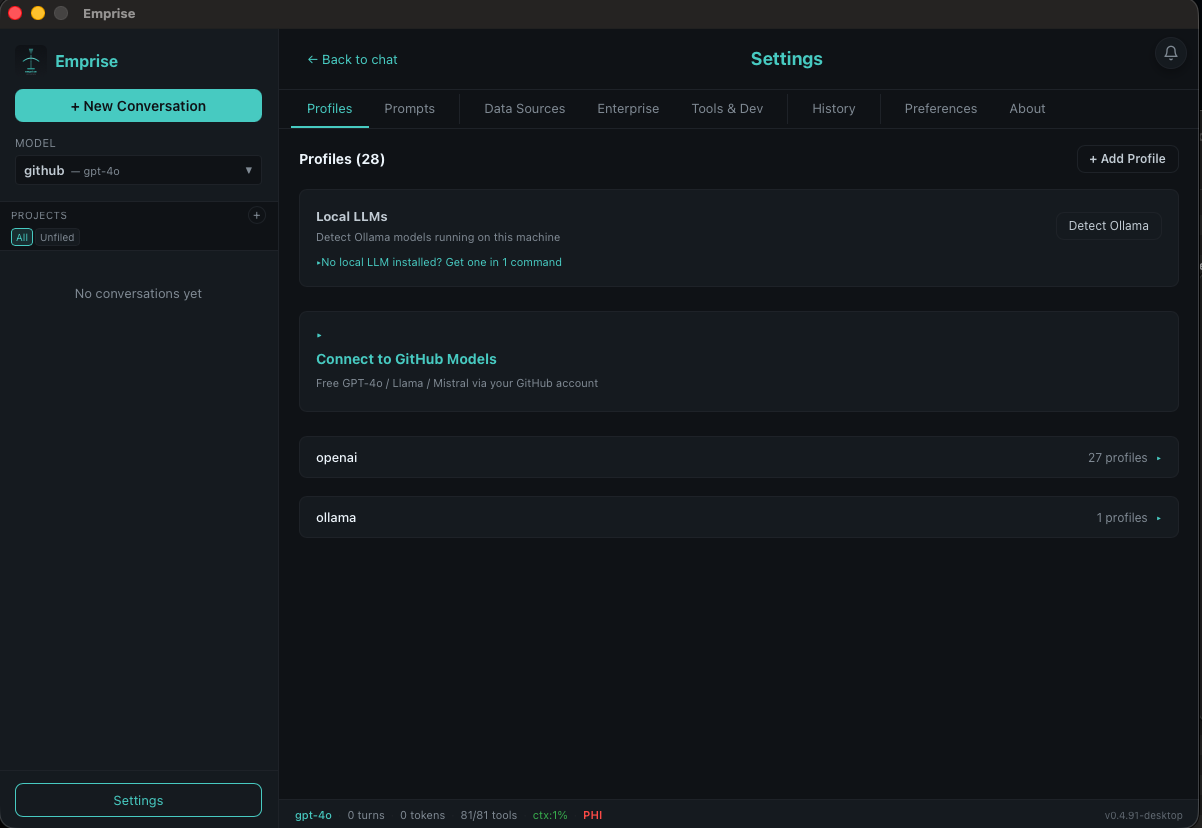This screenshot has height=828, width=1202.
Task: Open the Data Sources tab
Action: click(525, 108)
